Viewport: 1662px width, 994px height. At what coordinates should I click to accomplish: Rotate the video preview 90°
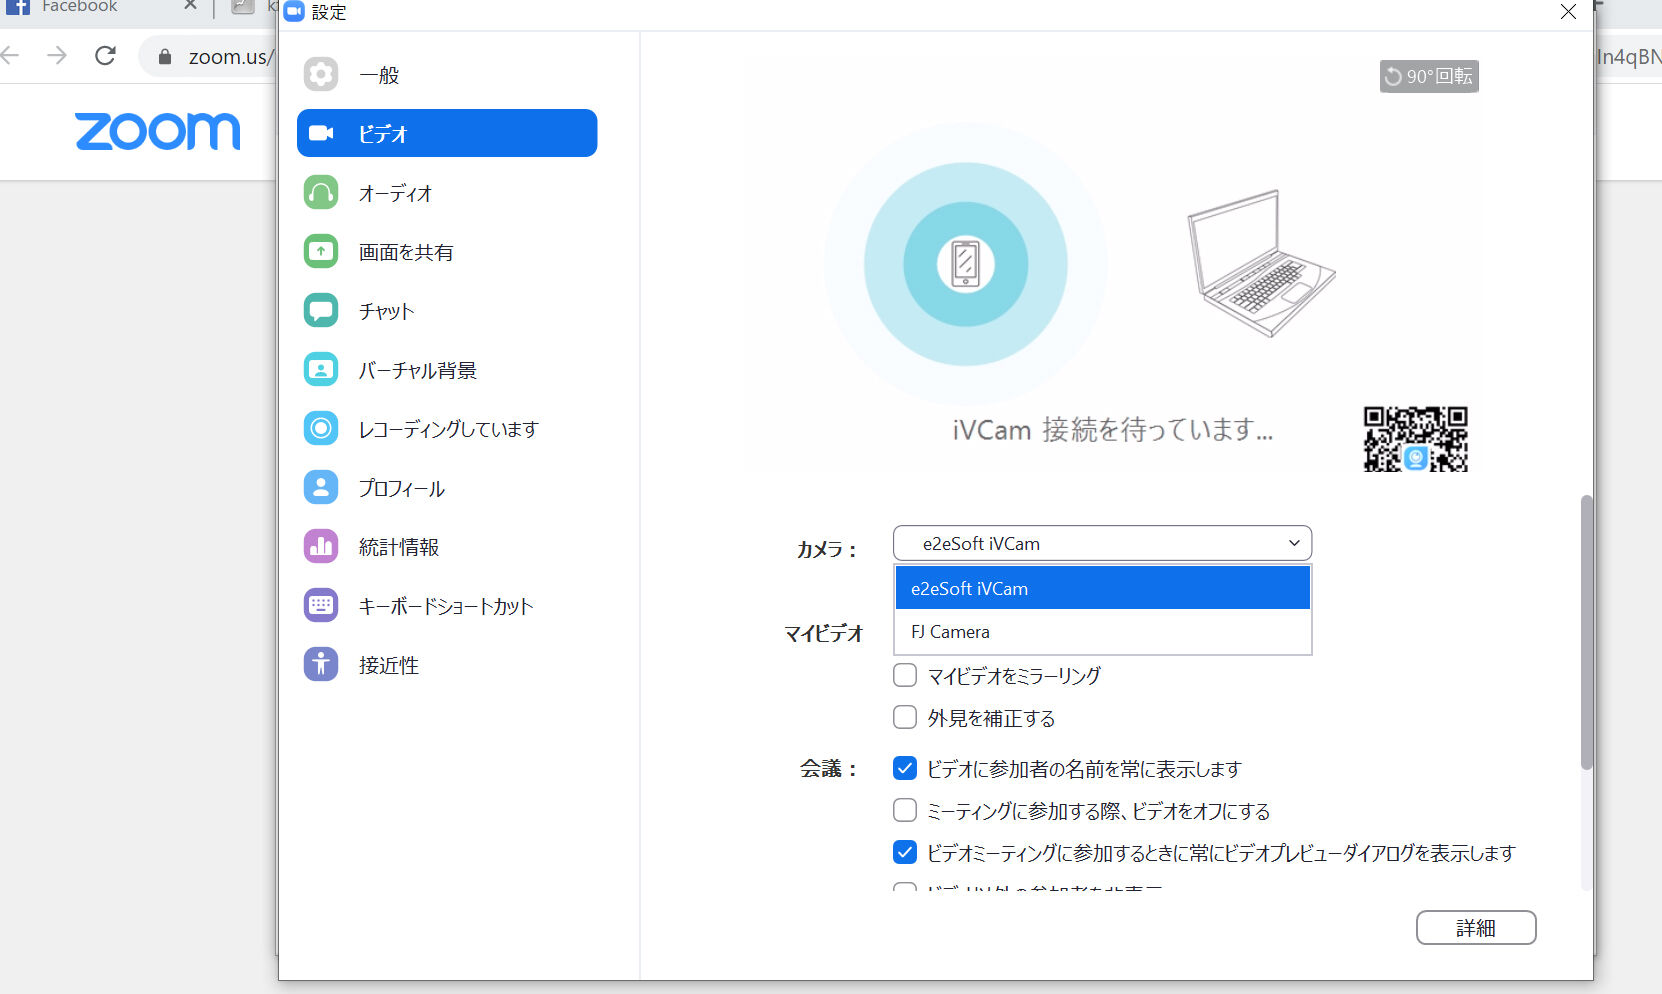click(1429, 76)
